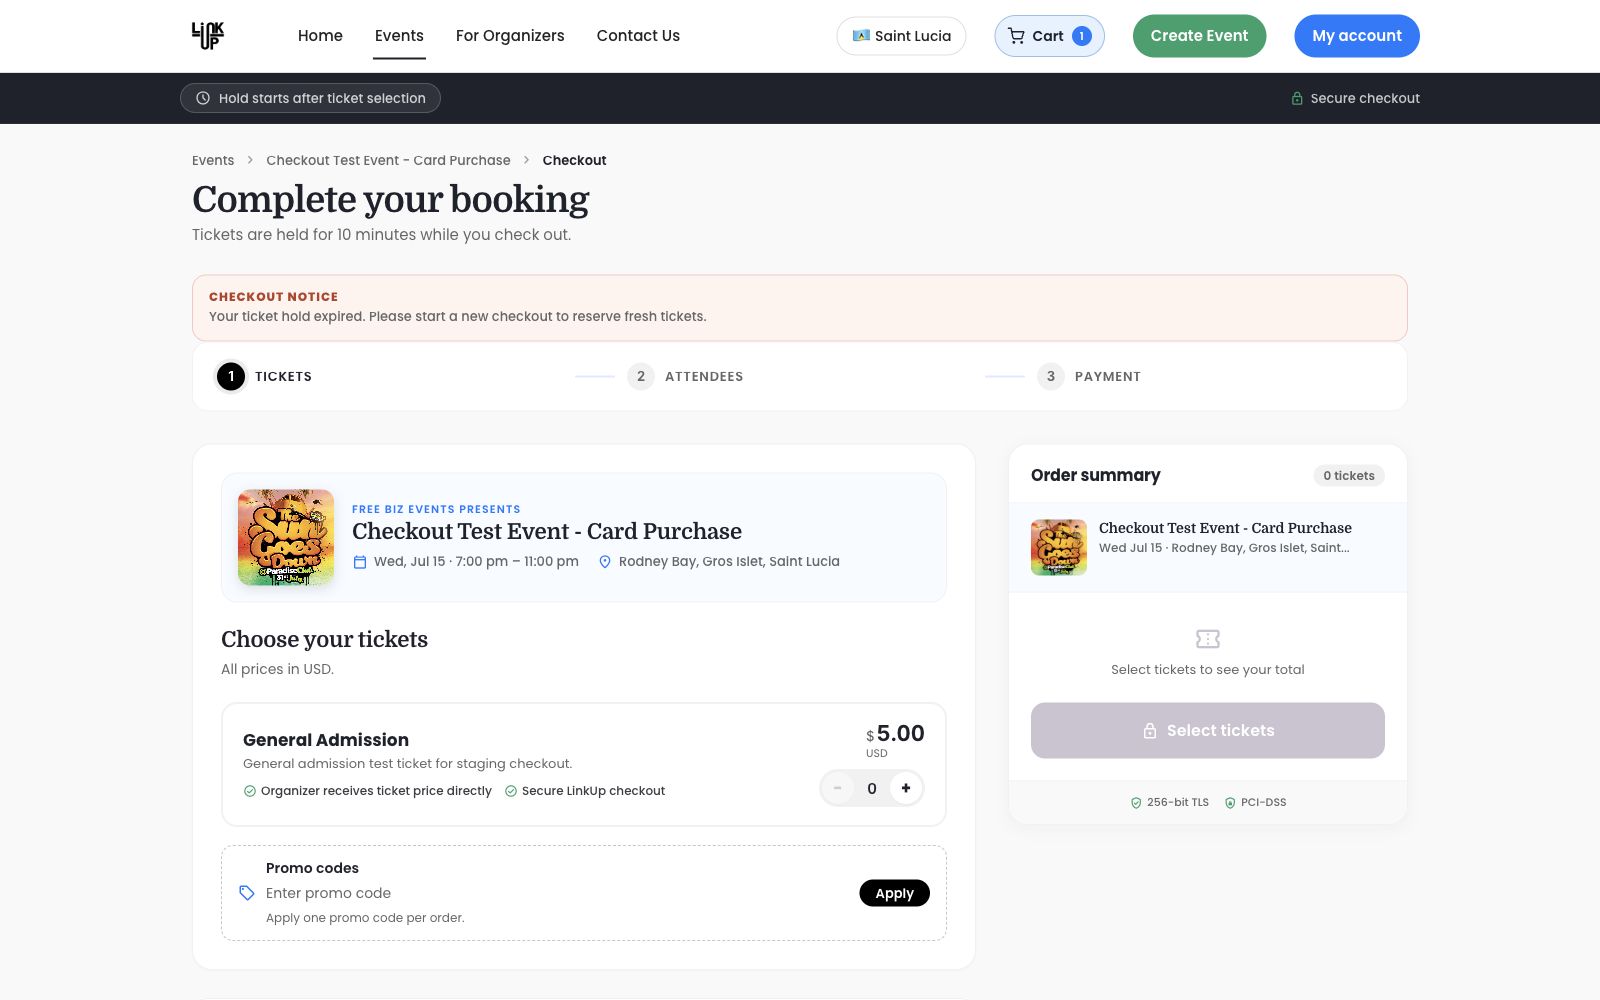The image size is (1600, 1000).
Task: Open the Events menu item
Action: [399, 36]
